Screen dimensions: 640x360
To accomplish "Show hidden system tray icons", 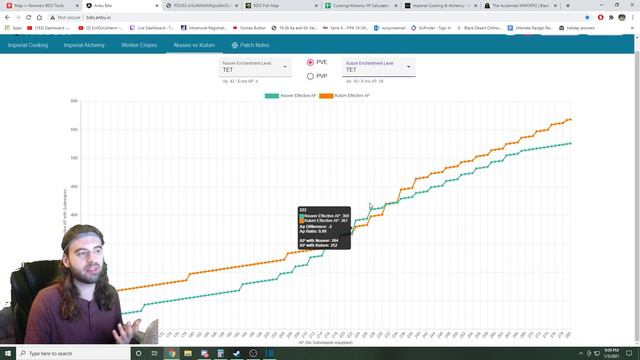I will point(581,353).
